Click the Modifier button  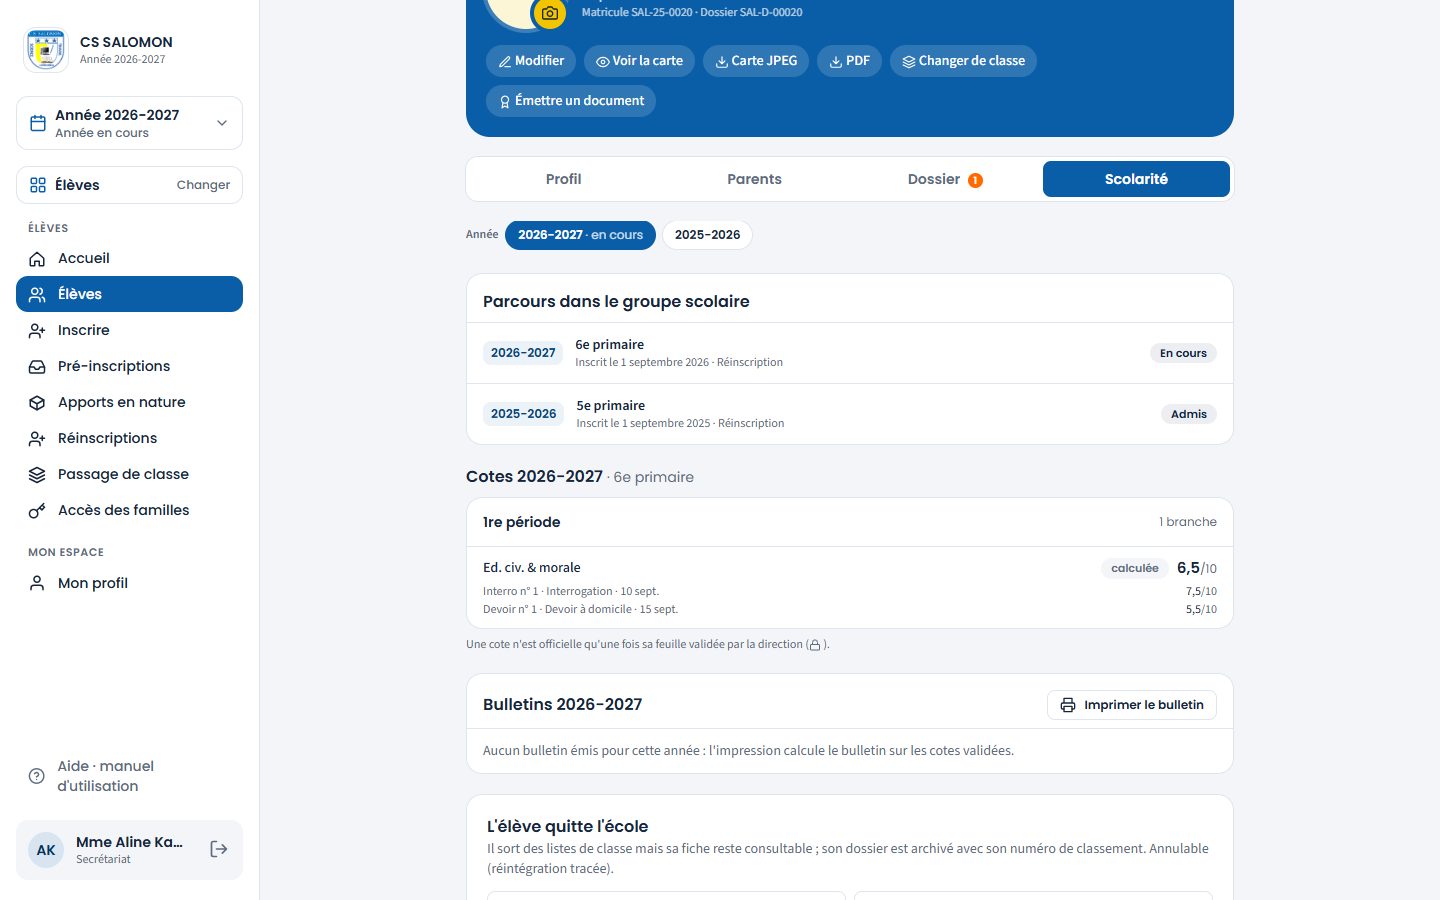(x=531, y=61)
